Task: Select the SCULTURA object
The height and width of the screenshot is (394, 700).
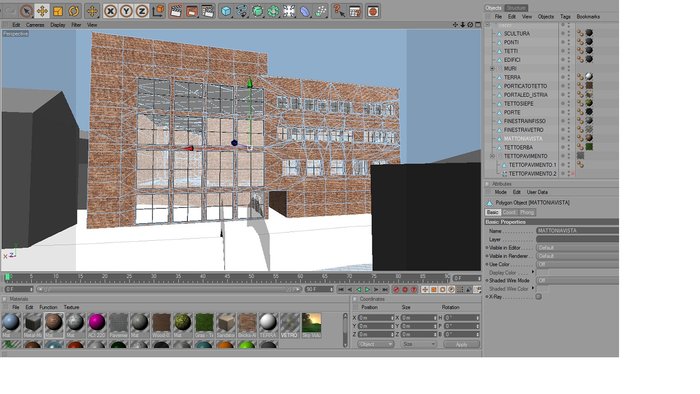Action: pyautogui.click(x=517, y=33)
